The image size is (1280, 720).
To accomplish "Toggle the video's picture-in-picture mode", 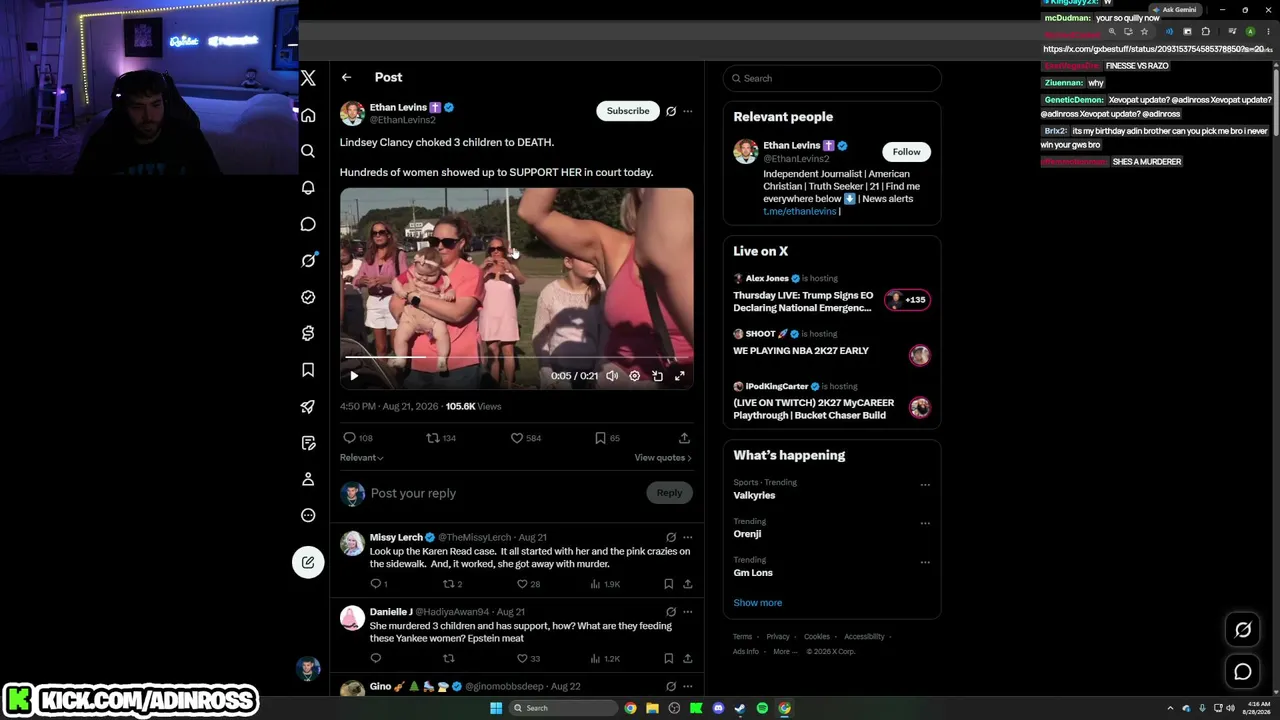I will (657, 376).
